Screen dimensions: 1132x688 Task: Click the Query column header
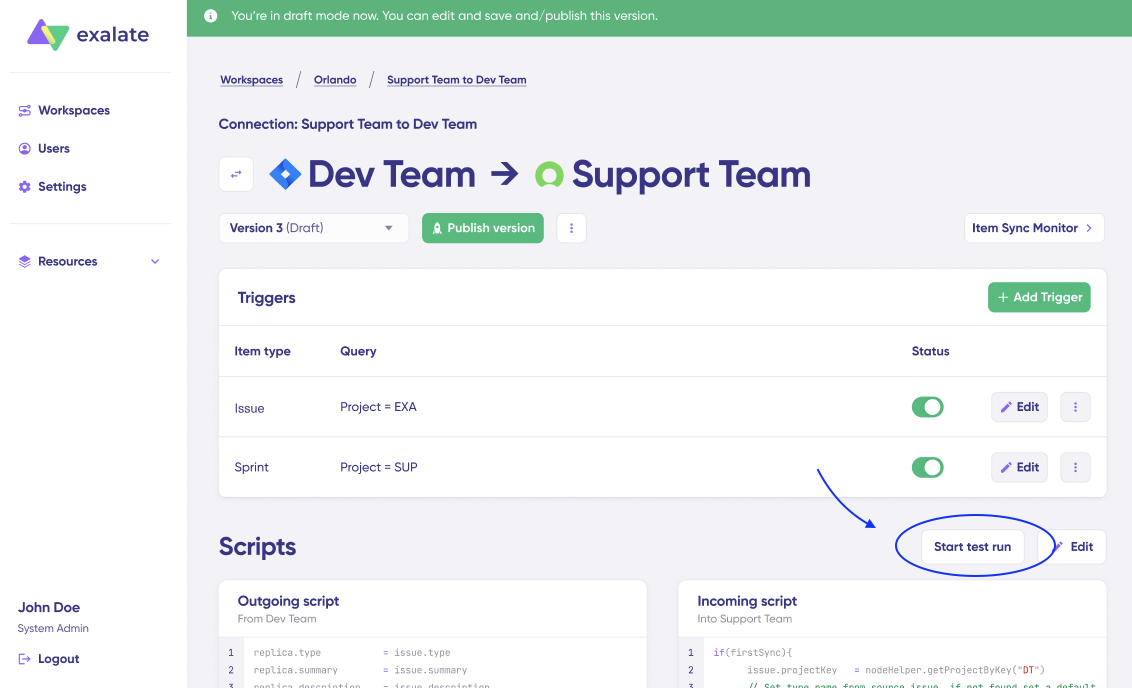(358, 352)
